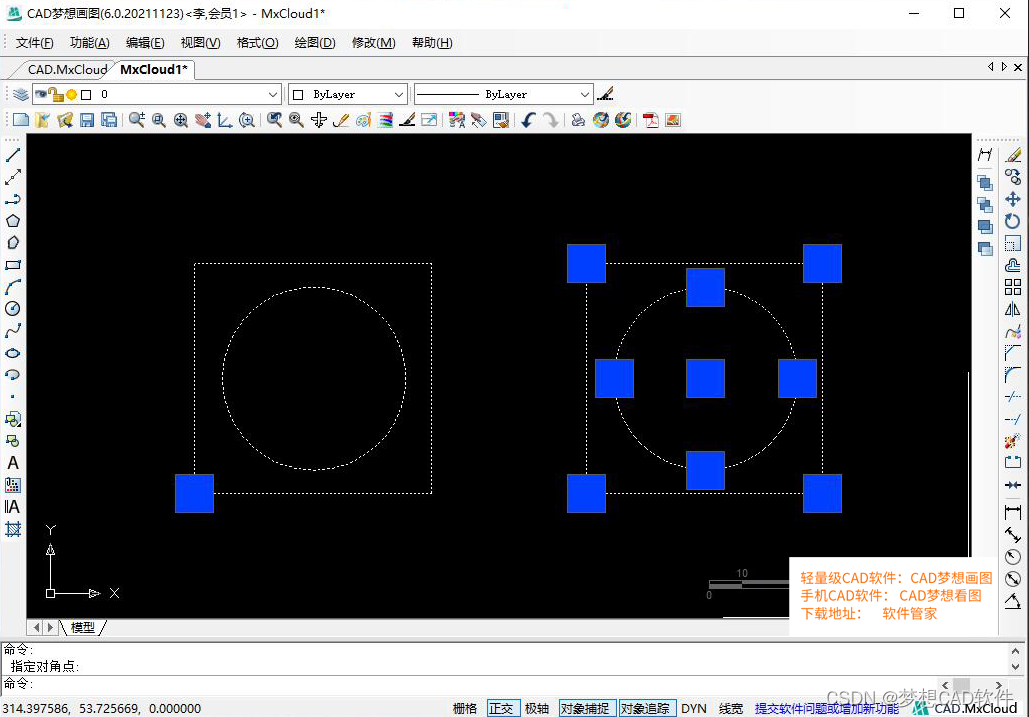Viewport: 1029px width, 717px height.
Task: Expand the ByLayer linetype dropdown
Action: coord(585,94)
